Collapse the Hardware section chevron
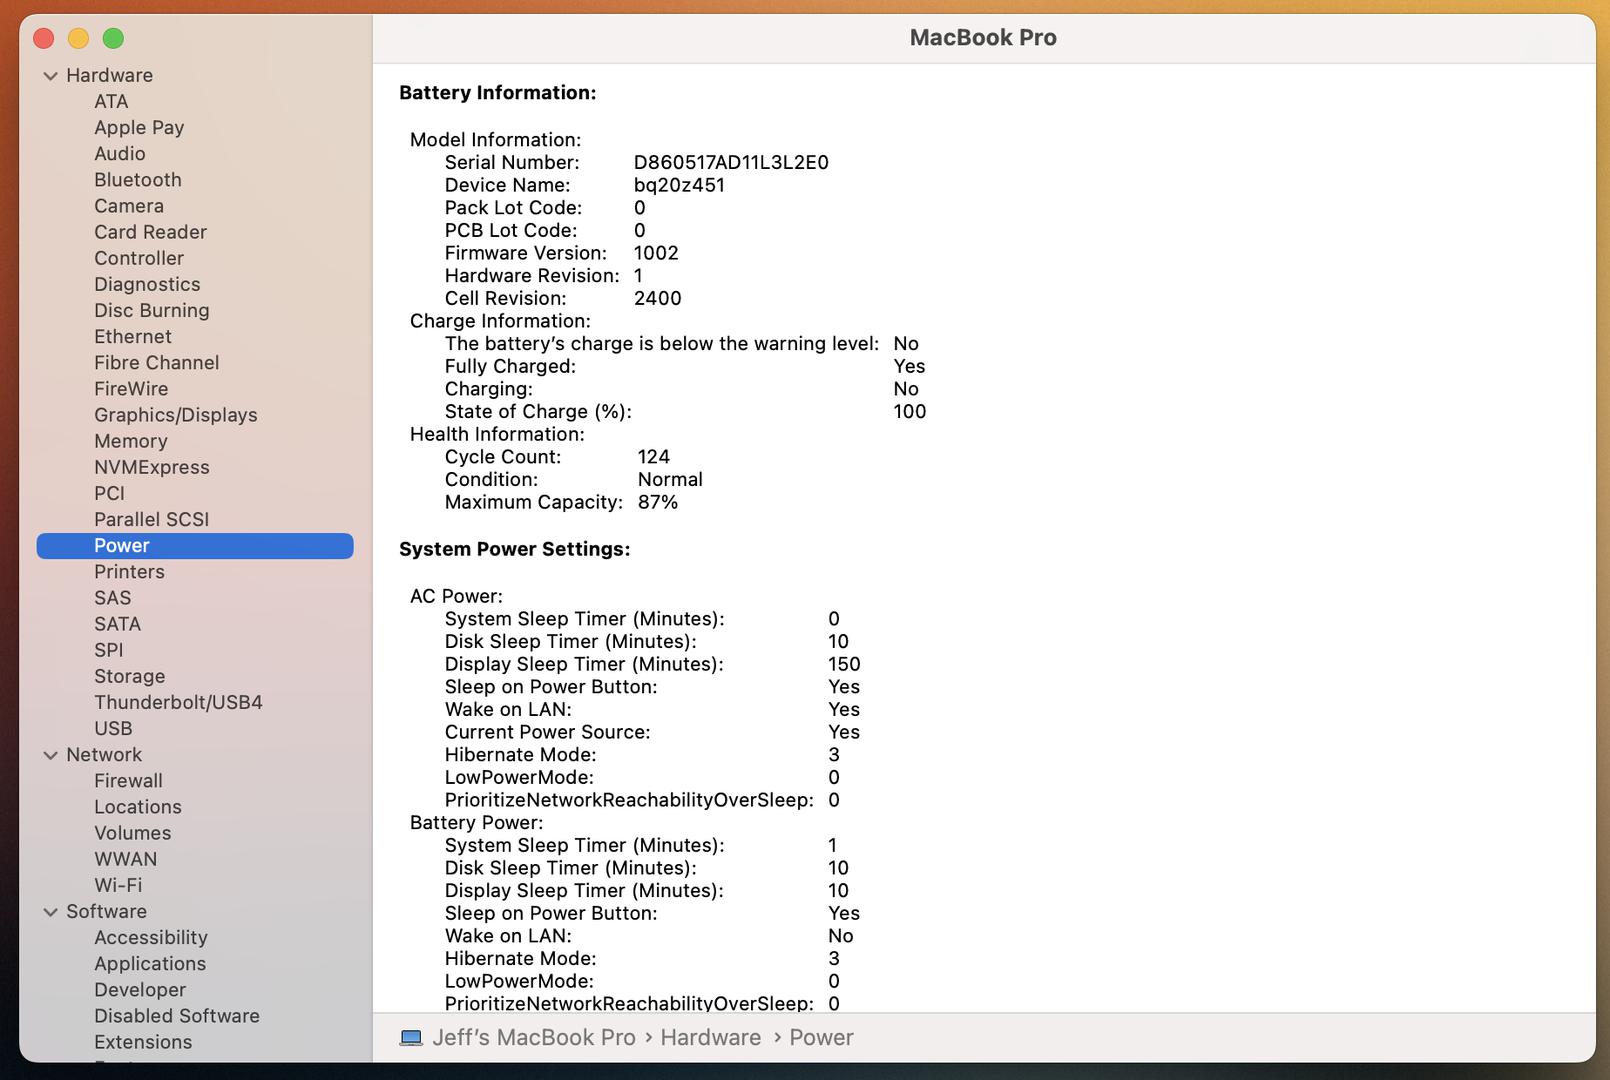The height and width of the screenshot is (1080, 1610). 51,76
